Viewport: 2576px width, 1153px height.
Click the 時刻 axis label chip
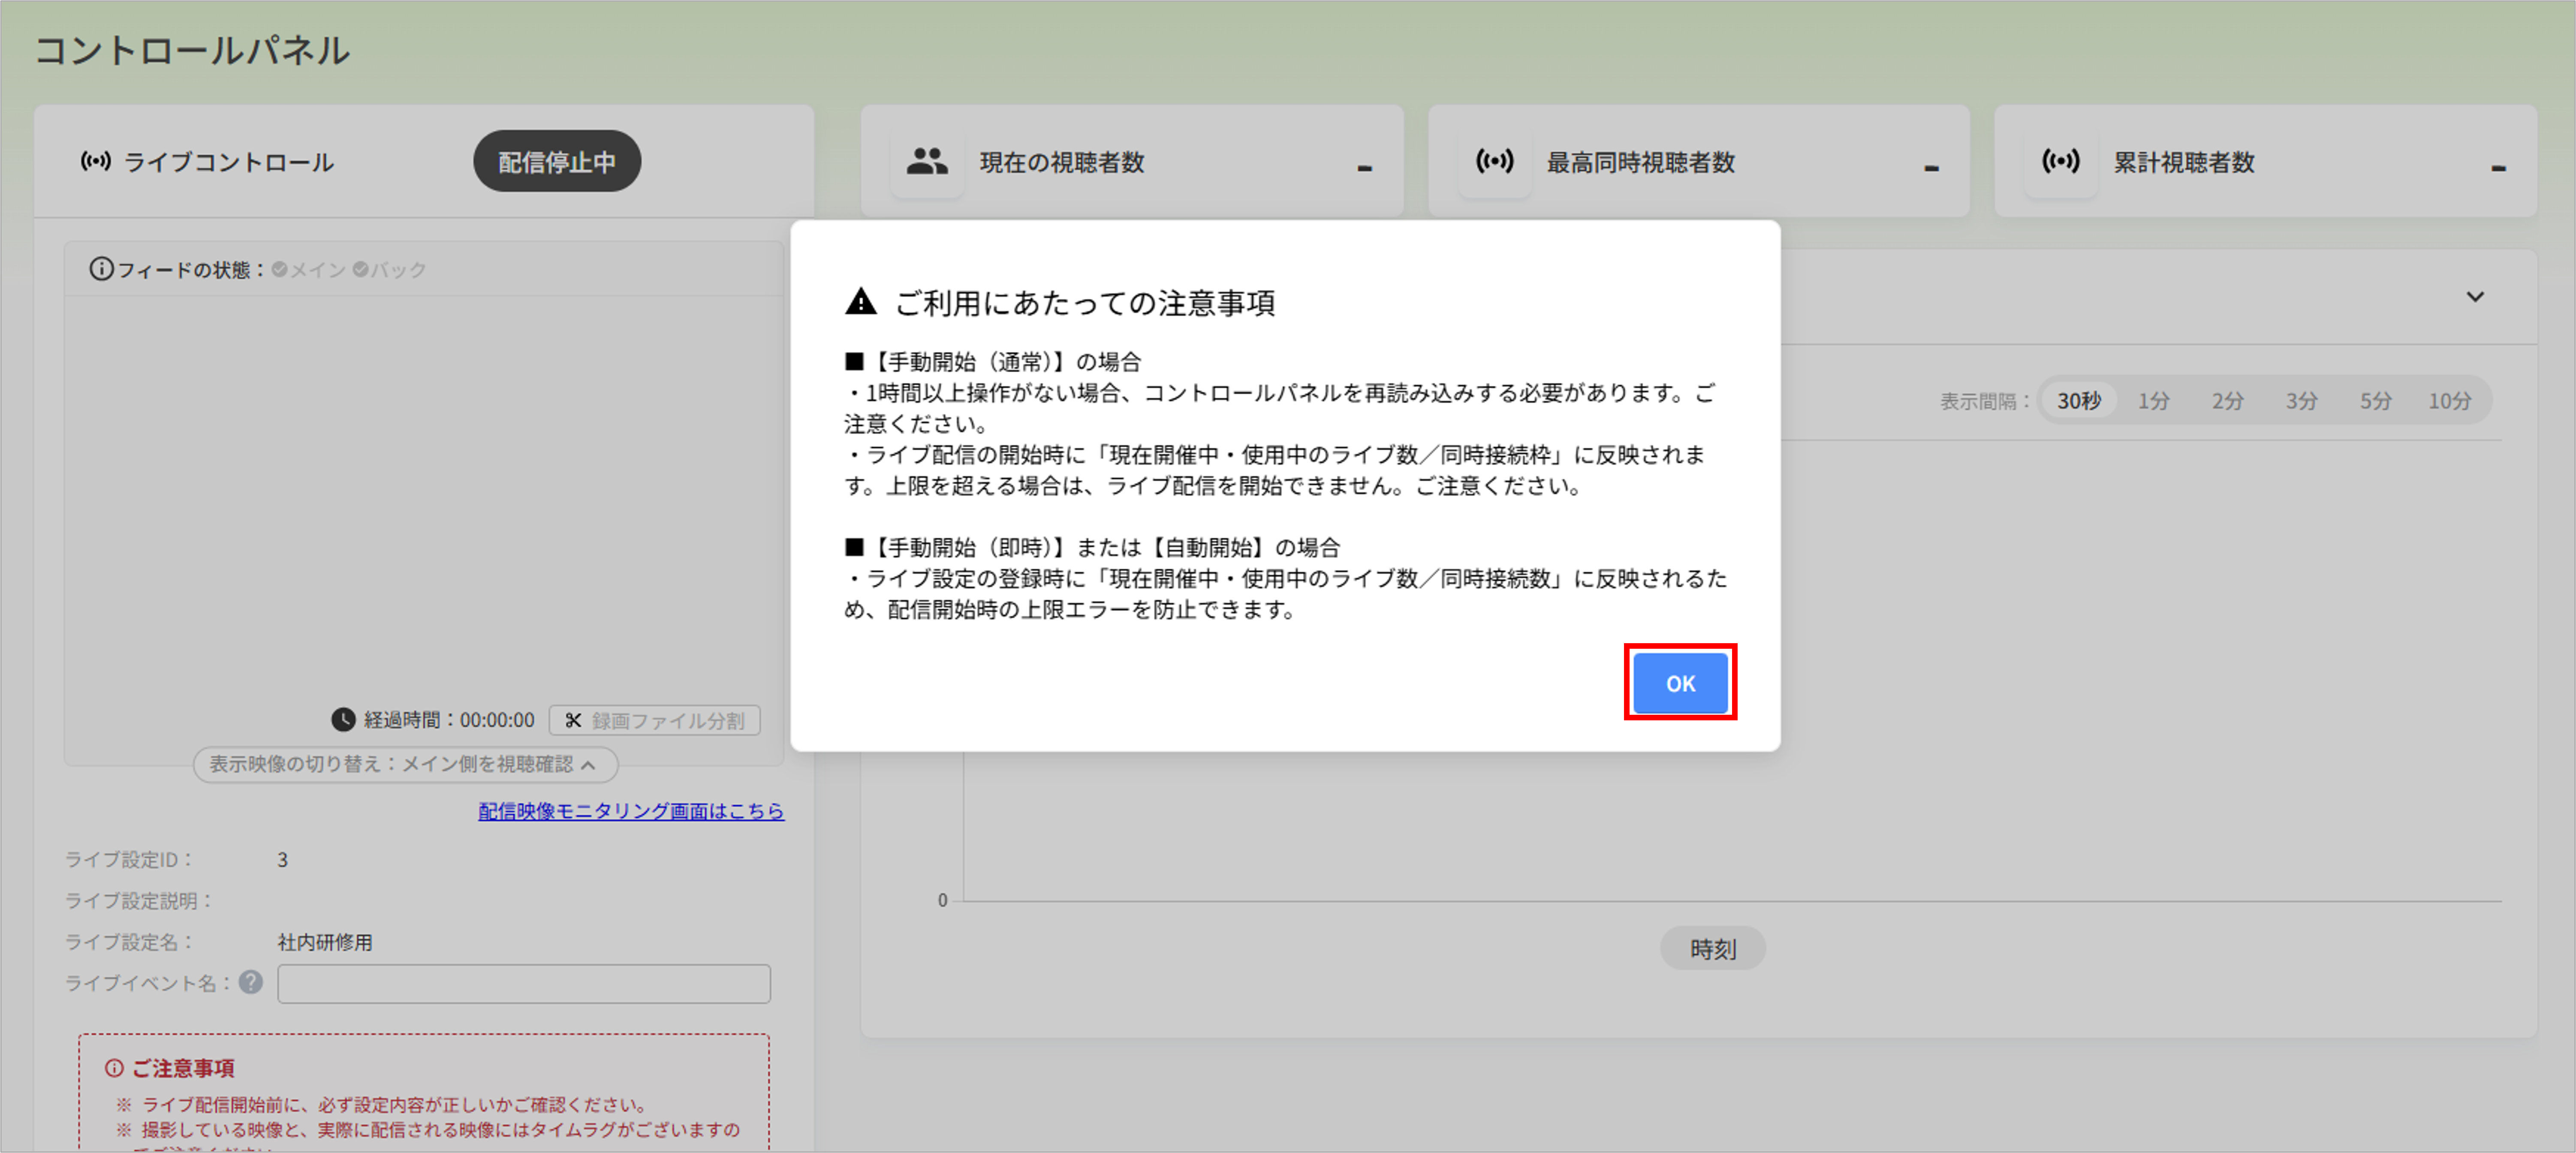(x=1713, y=948)
